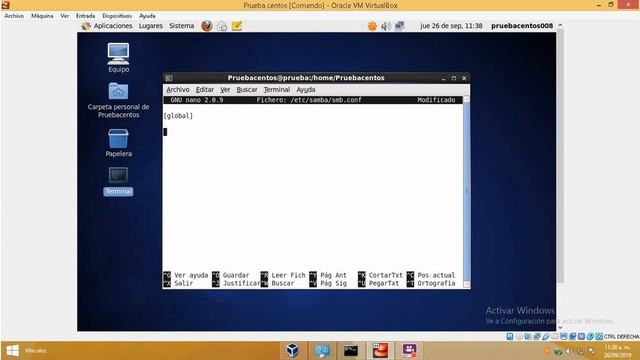Click the orange update notifier icon in panel
The height and width of the screenshot is (360, 640).
coord(372,26)
